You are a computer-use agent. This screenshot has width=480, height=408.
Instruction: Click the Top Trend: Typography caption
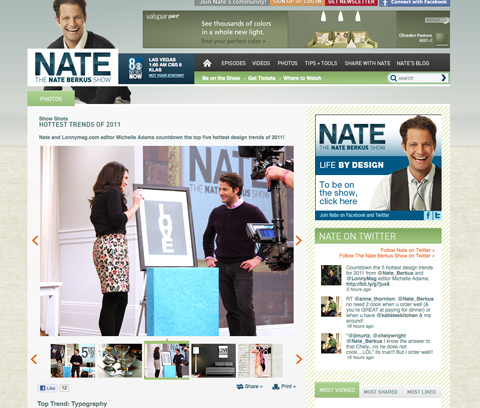[72, 404]
